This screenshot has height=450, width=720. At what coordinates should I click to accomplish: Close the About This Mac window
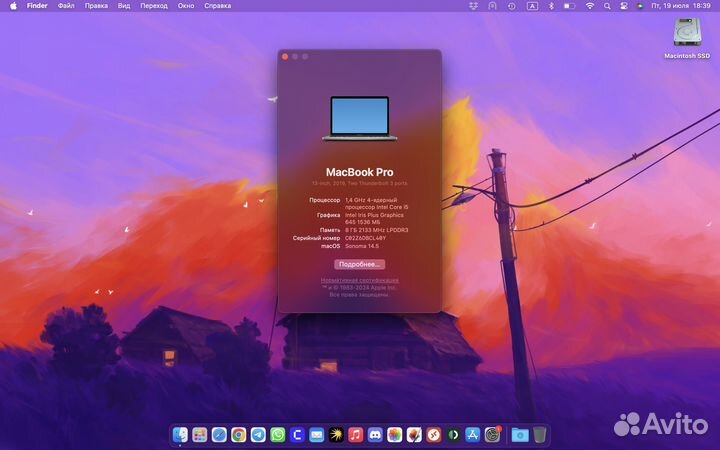click(285, 56)
